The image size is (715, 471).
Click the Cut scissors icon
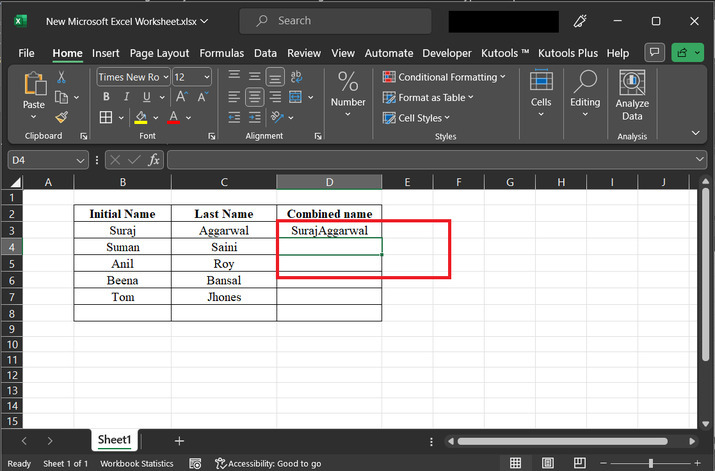pos(62,77)
